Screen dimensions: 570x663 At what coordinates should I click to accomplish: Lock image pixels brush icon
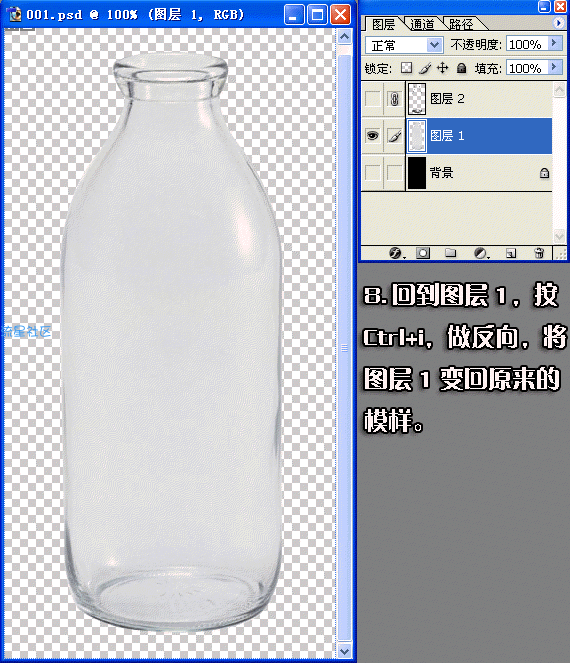425,68
